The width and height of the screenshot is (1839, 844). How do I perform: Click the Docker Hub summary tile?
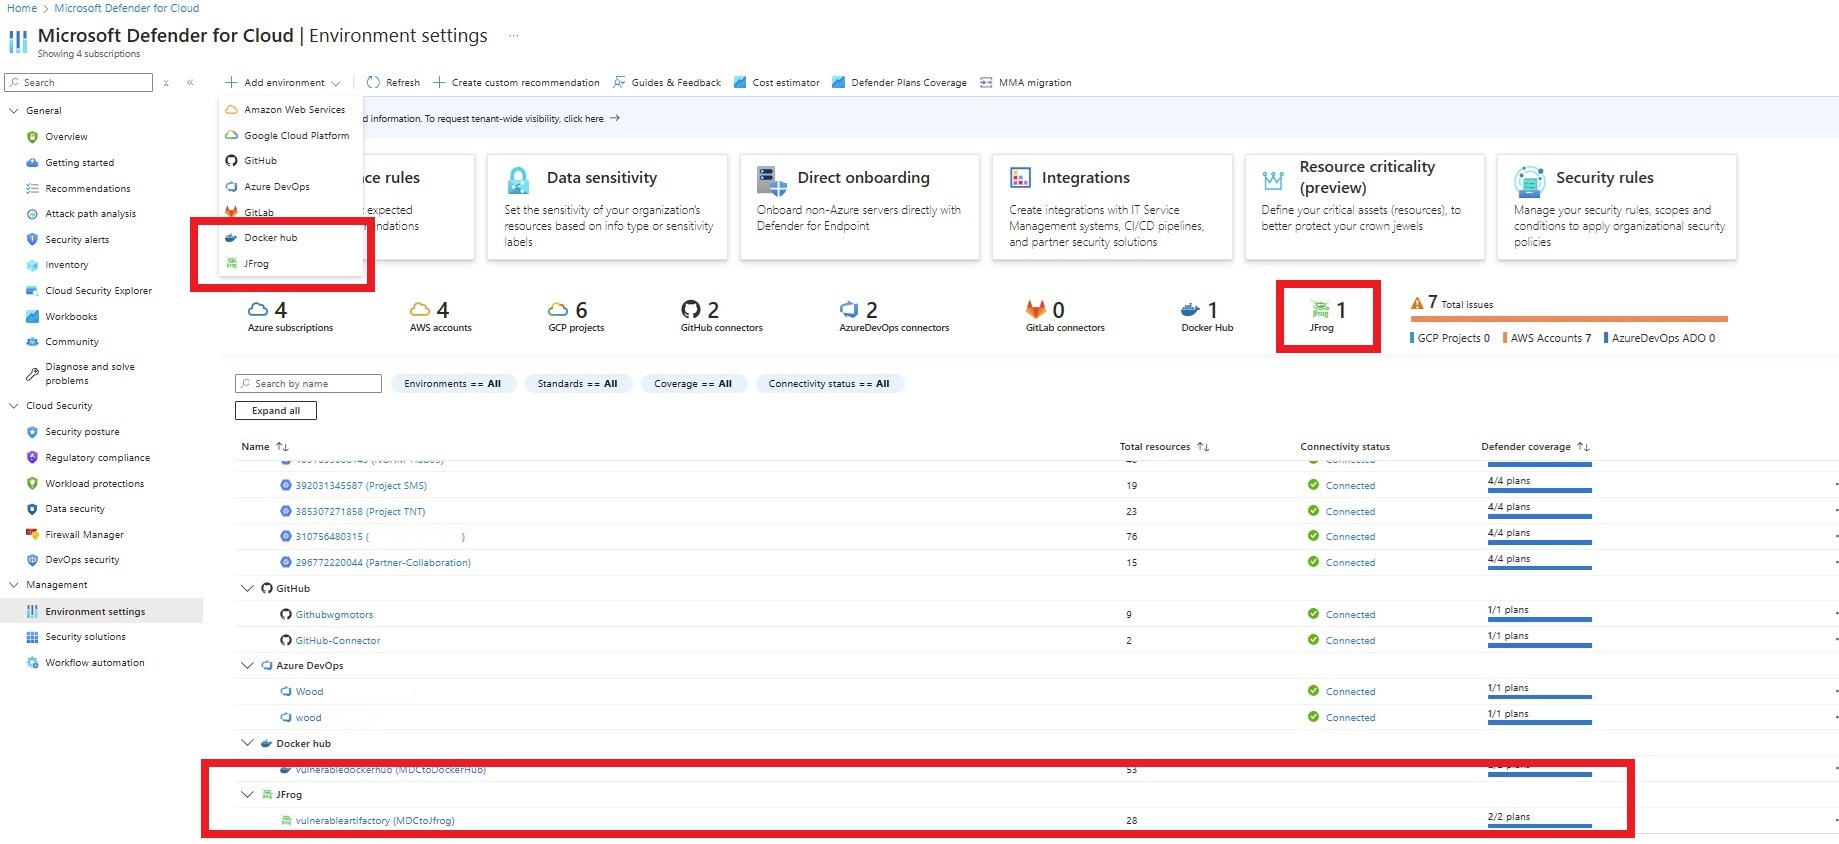pyautogui.click(x=1206, y=316)
